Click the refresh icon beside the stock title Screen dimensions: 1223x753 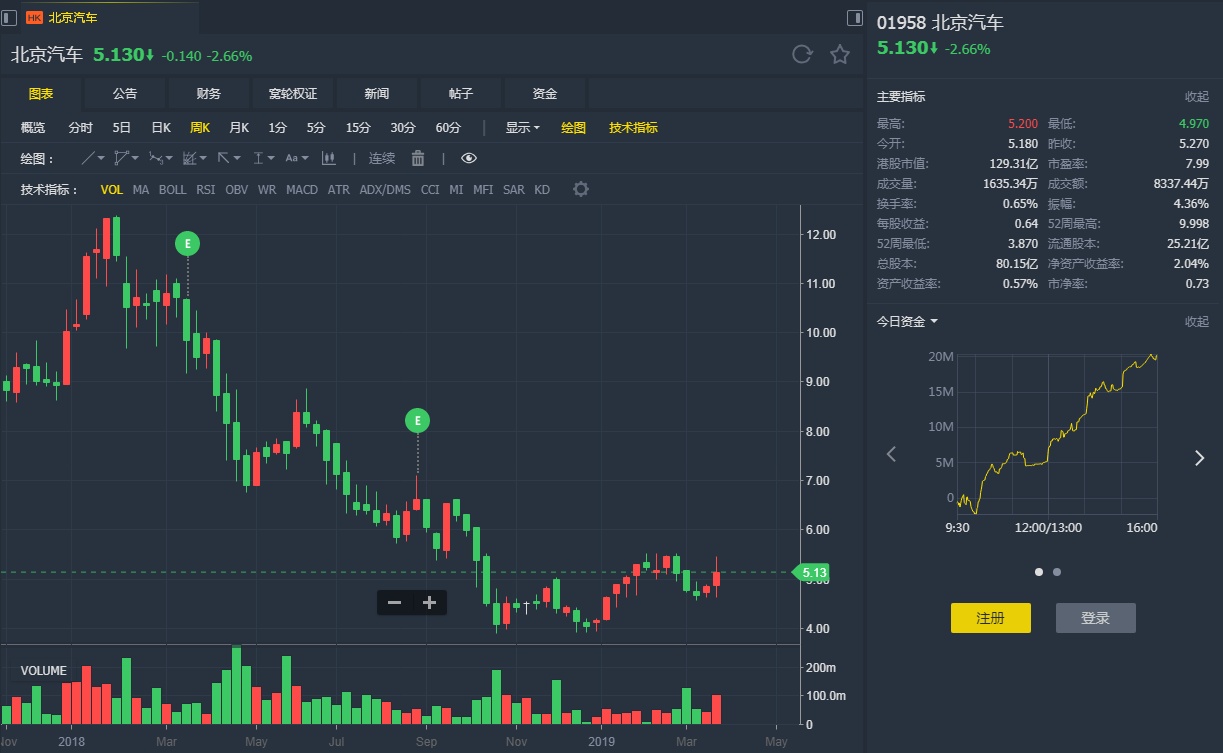[x=802, y=55]
